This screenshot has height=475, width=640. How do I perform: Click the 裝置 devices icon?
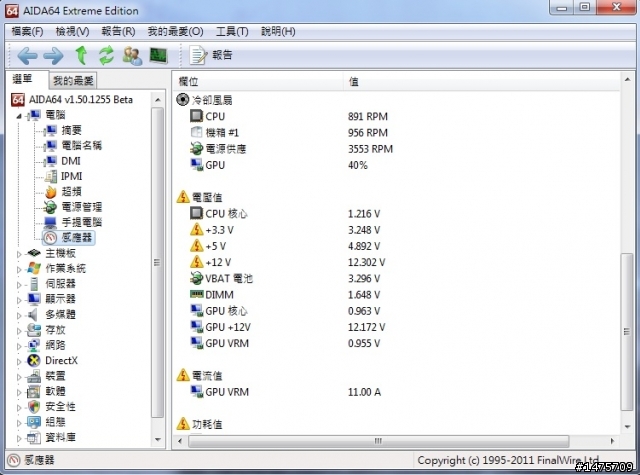click(x=34, y=376)
